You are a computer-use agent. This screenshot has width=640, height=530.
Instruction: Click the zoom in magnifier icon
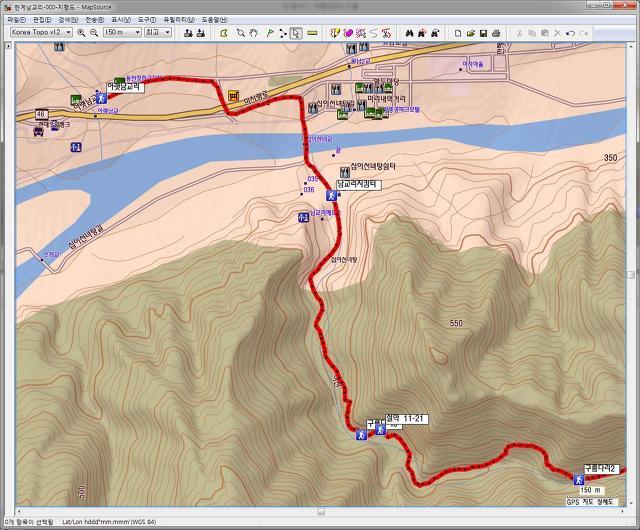(81, 33)
